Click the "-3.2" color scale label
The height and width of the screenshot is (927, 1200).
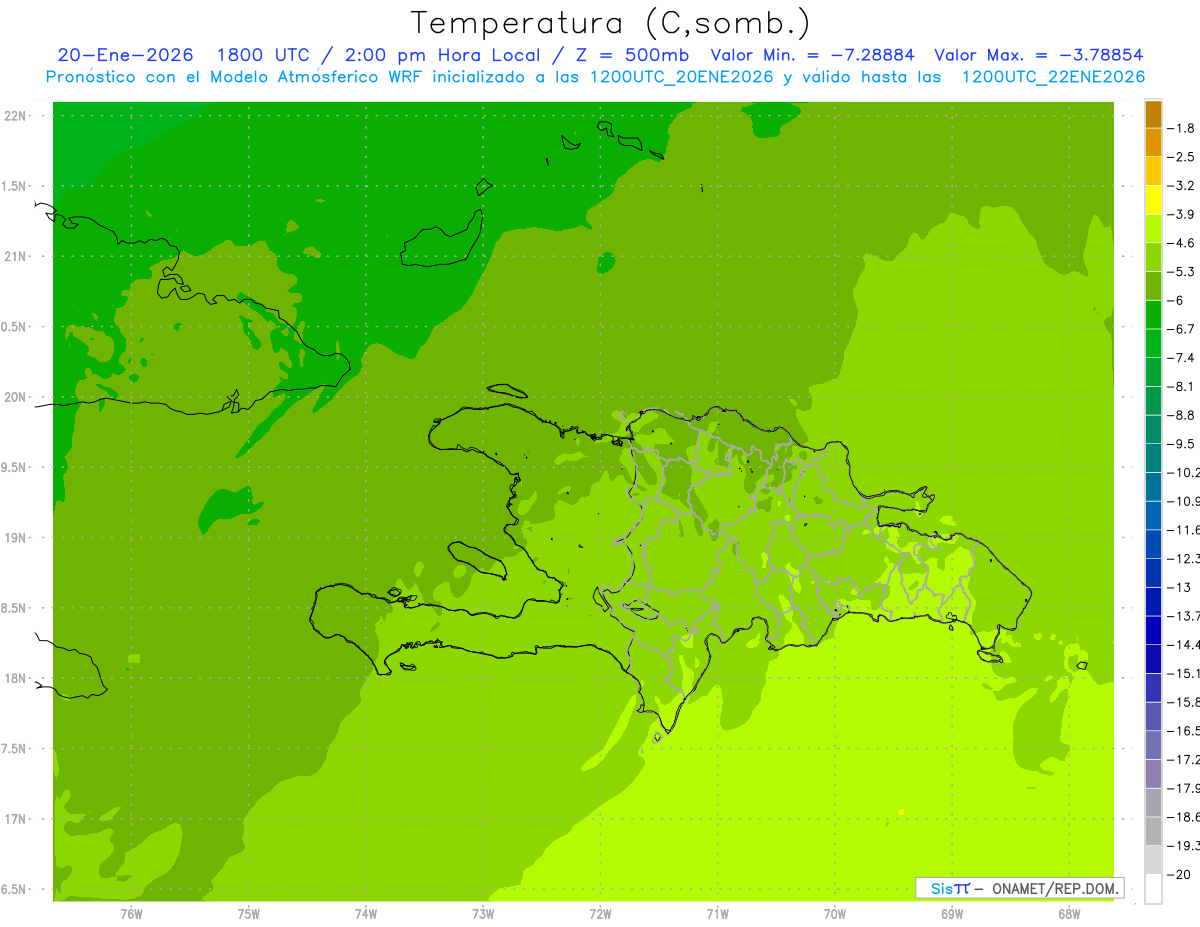coord(1181,185)
